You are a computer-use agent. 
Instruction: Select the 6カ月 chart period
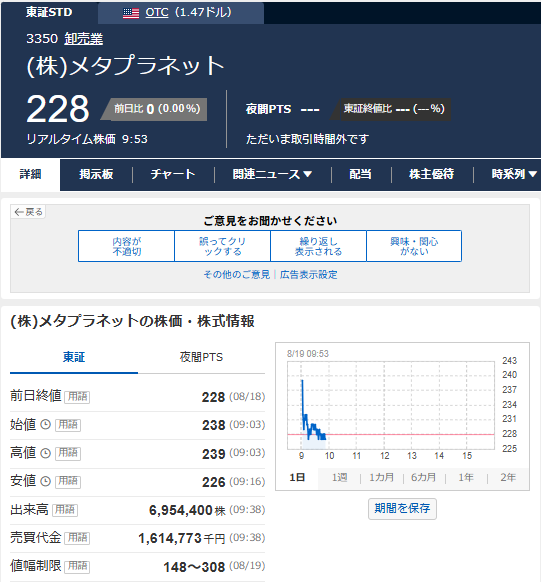coord(423,477)
